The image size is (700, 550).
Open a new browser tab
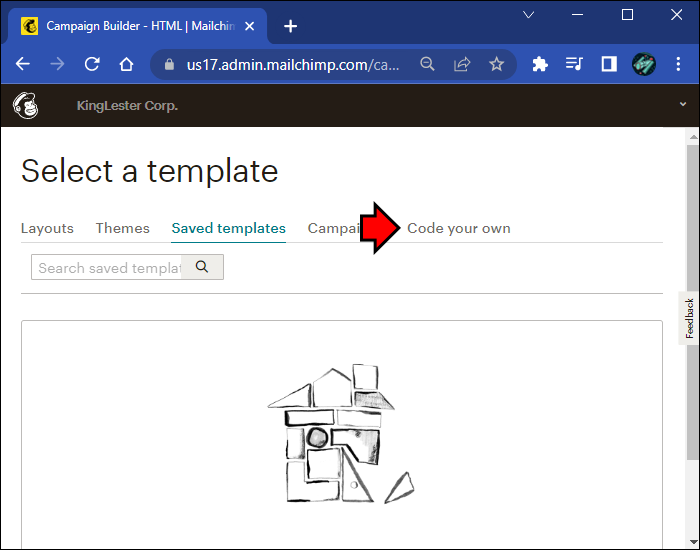(291, 26)
